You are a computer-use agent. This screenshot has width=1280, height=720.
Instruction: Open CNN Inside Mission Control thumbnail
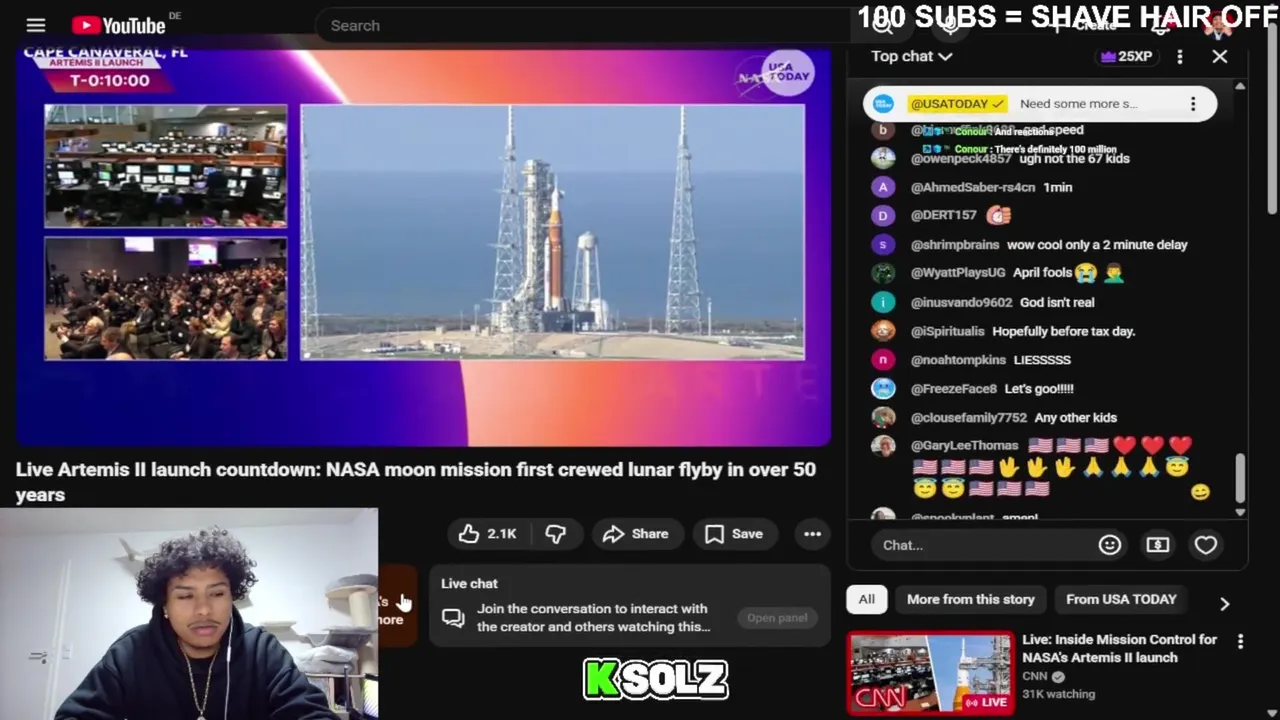point(930,673)
